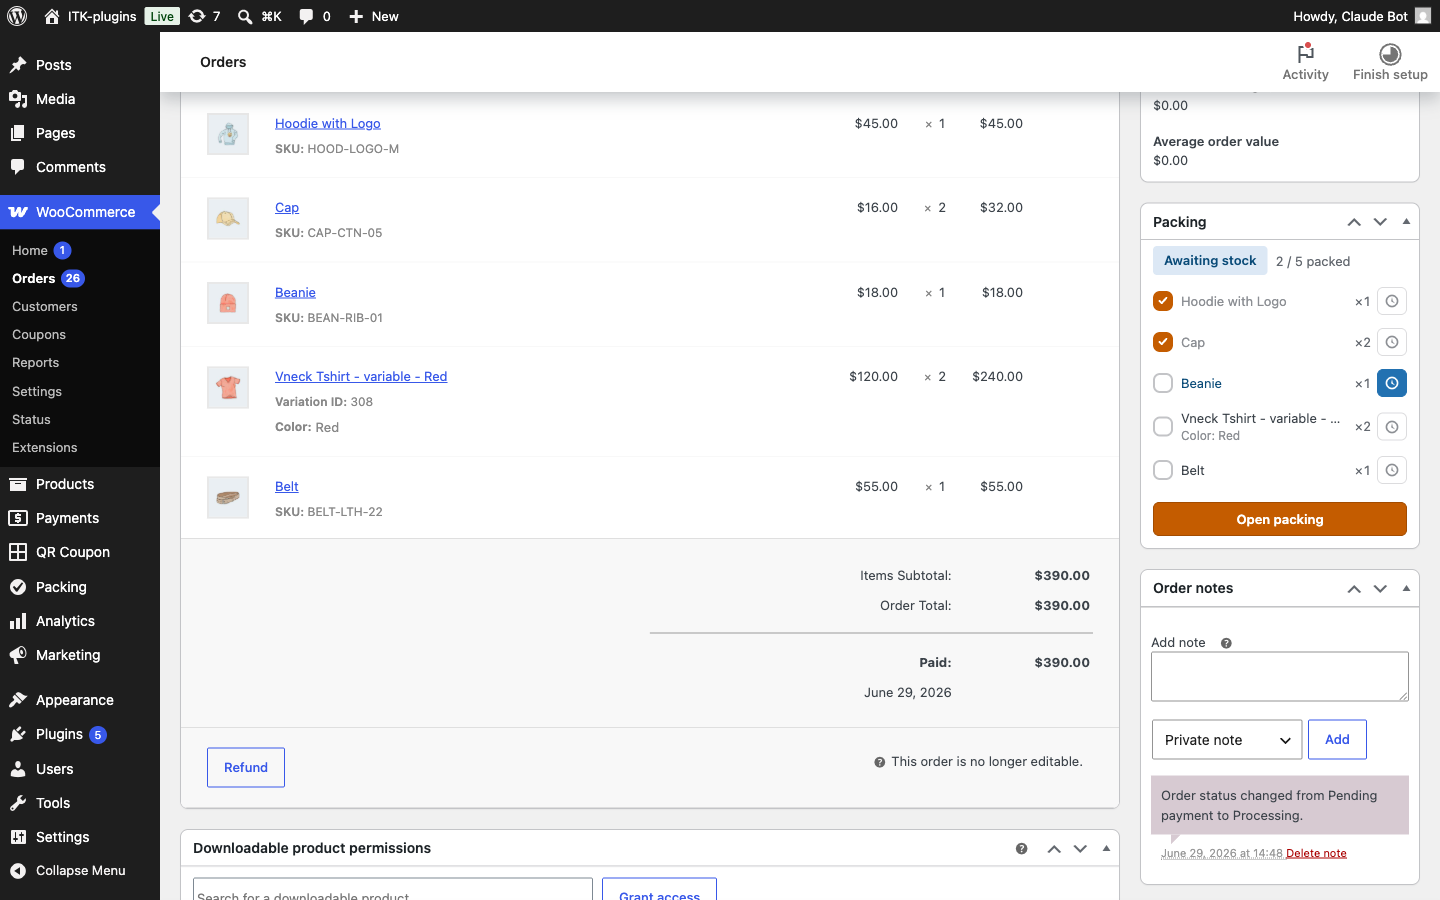
Task: Move the Order notes panel up
Action: [1354, 588]
